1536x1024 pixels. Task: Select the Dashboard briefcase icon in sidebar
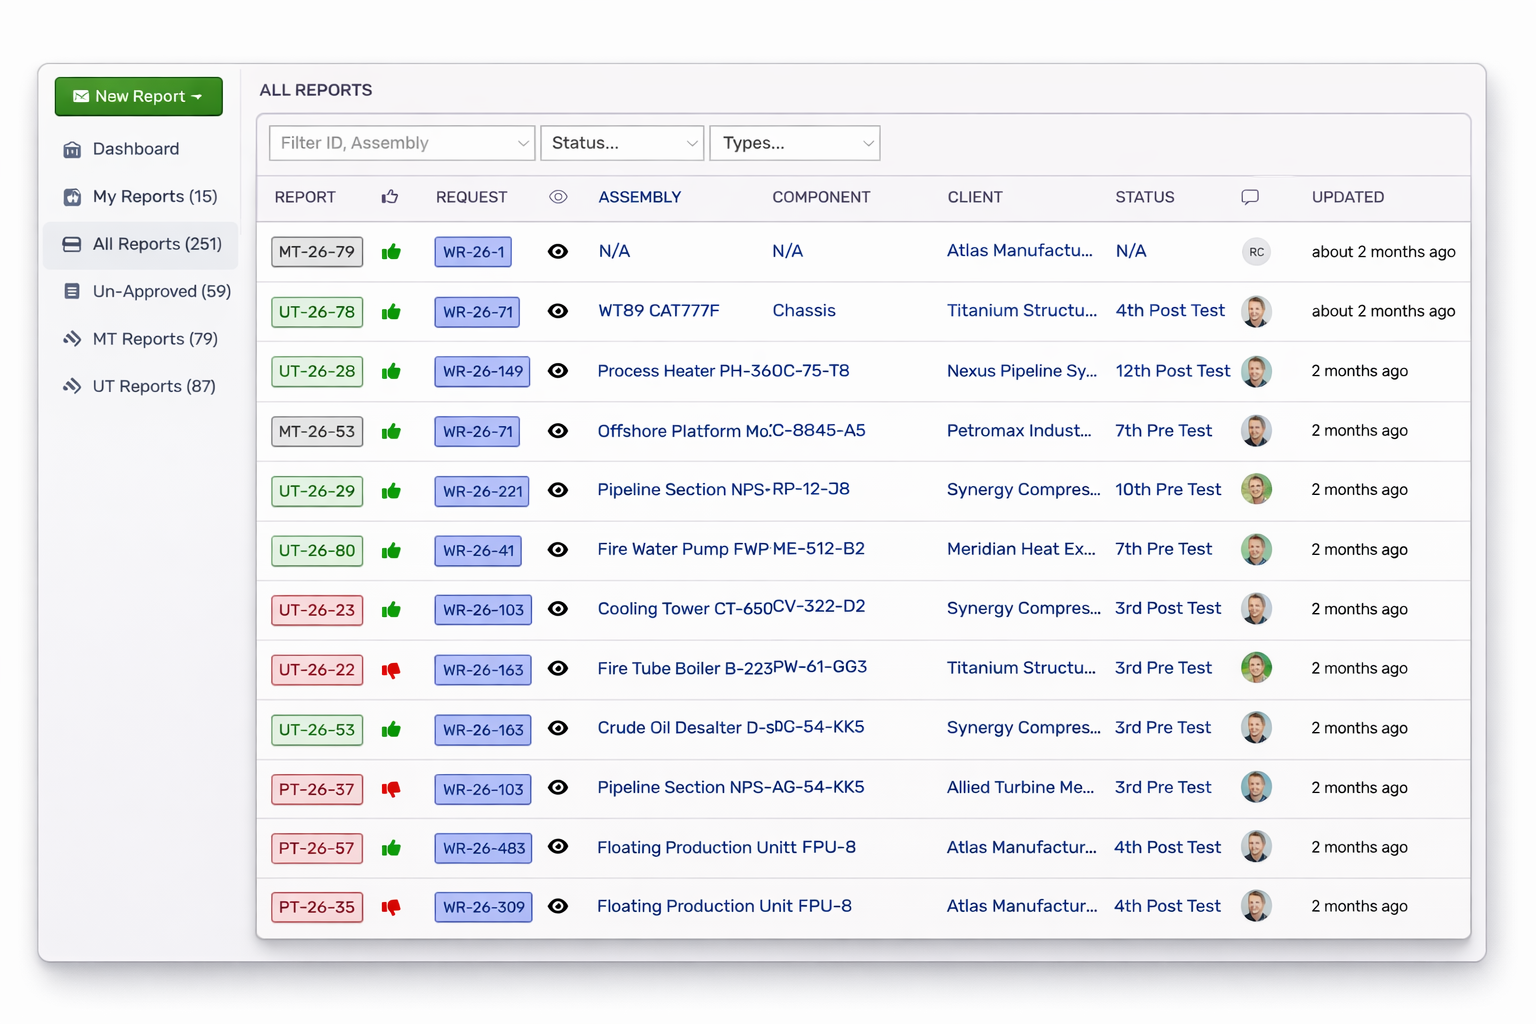point(72,148)
